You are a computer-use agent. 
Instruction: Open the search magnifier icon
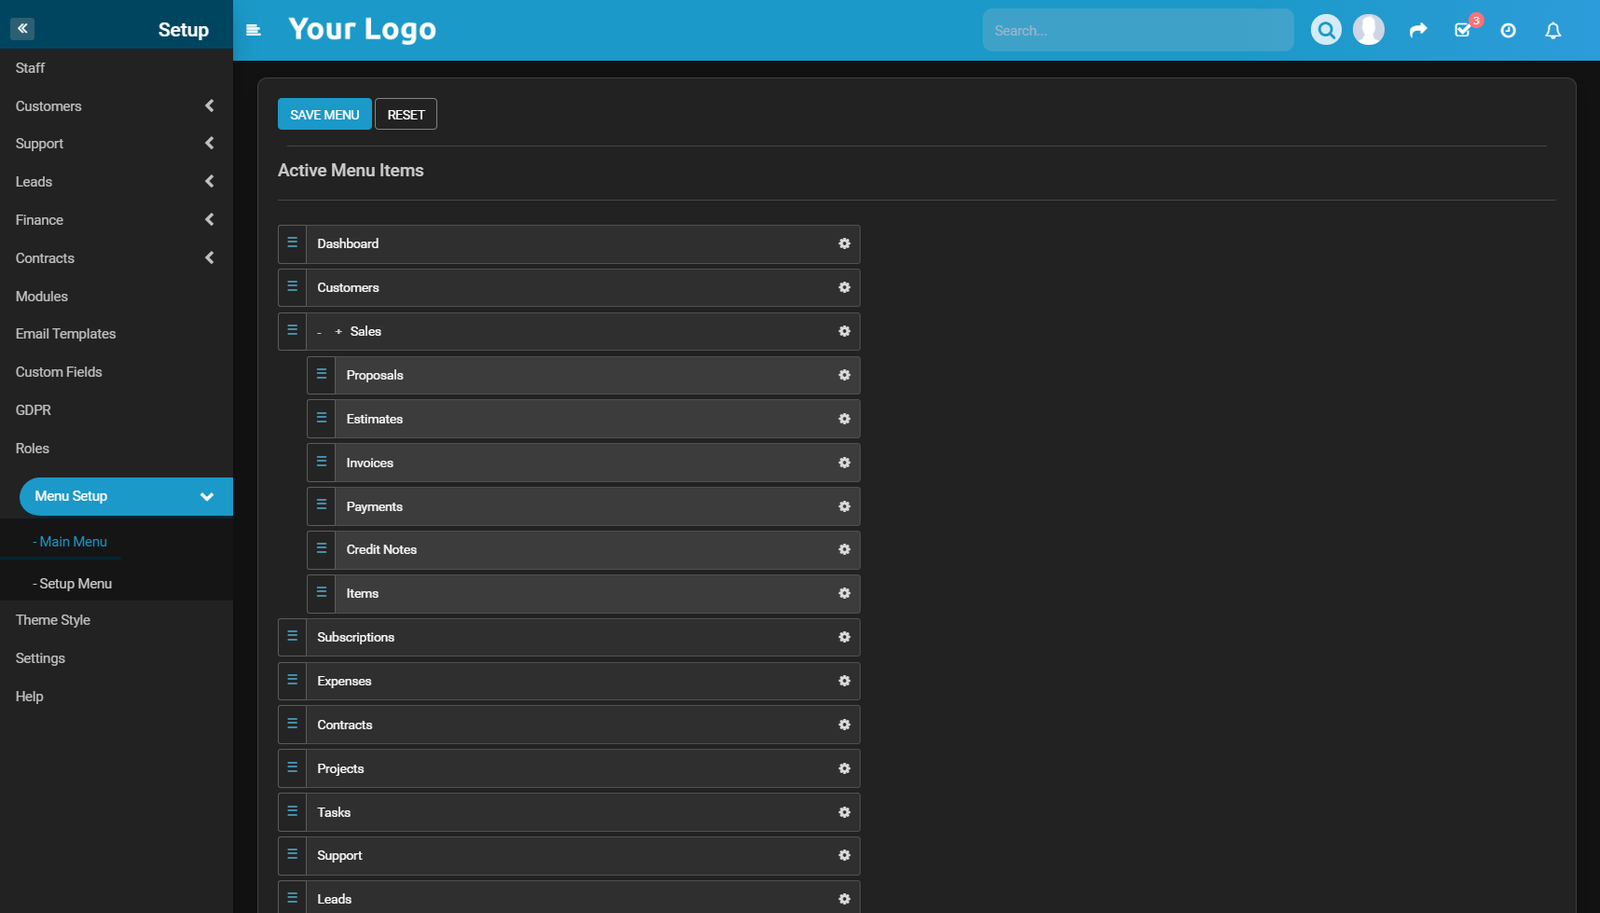pyautogui.click(x=1325, y=29)
